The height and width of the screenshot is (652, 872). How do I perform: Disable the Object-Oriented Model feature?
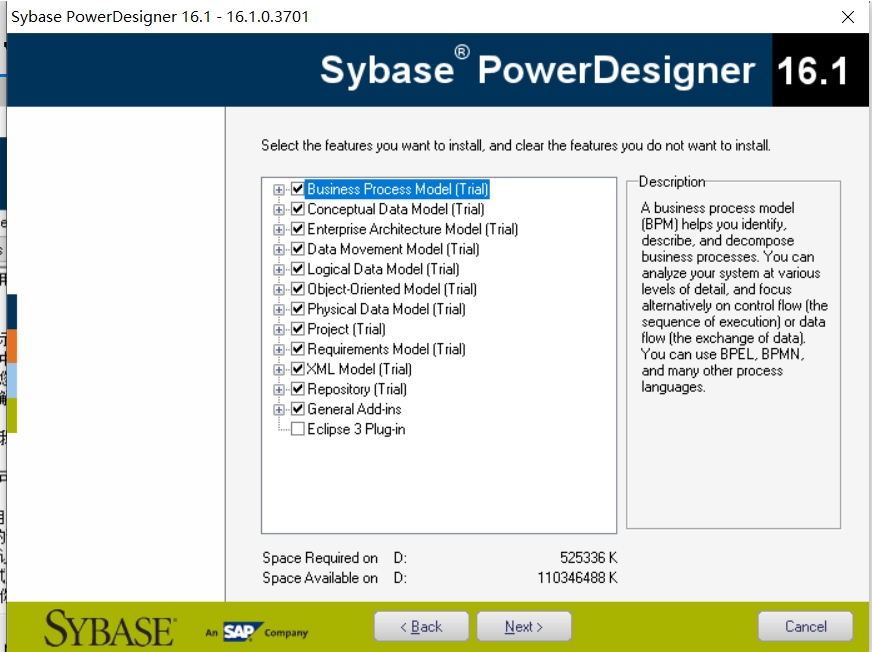[297, 288]
